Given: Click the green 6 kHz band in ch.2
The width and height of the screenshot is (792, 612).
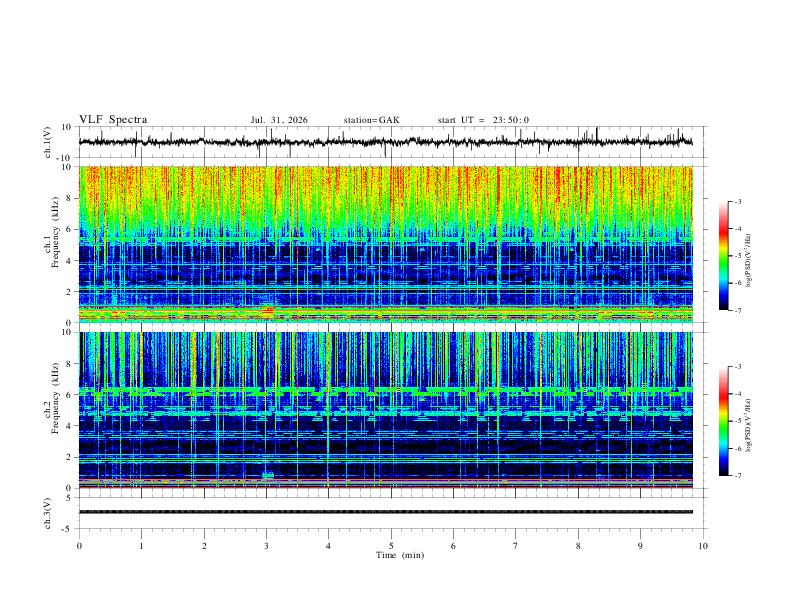Looking at the screenshot, I should point(386,390).
